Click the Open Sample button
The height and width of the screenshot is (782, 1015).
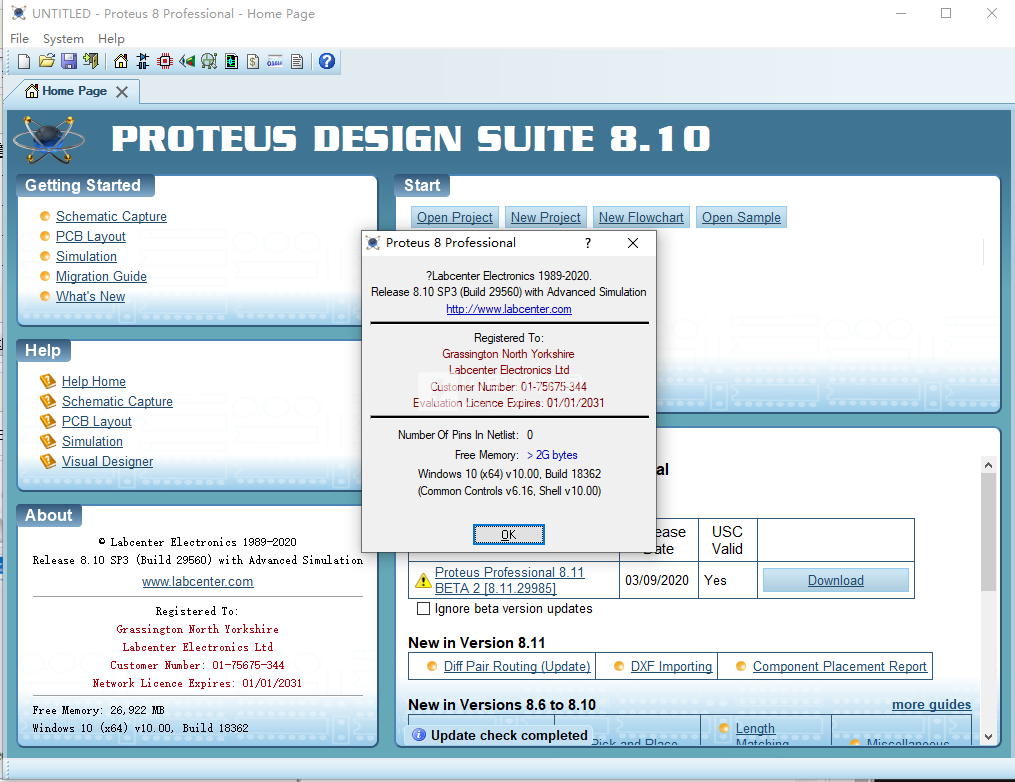tap(741, 218)
